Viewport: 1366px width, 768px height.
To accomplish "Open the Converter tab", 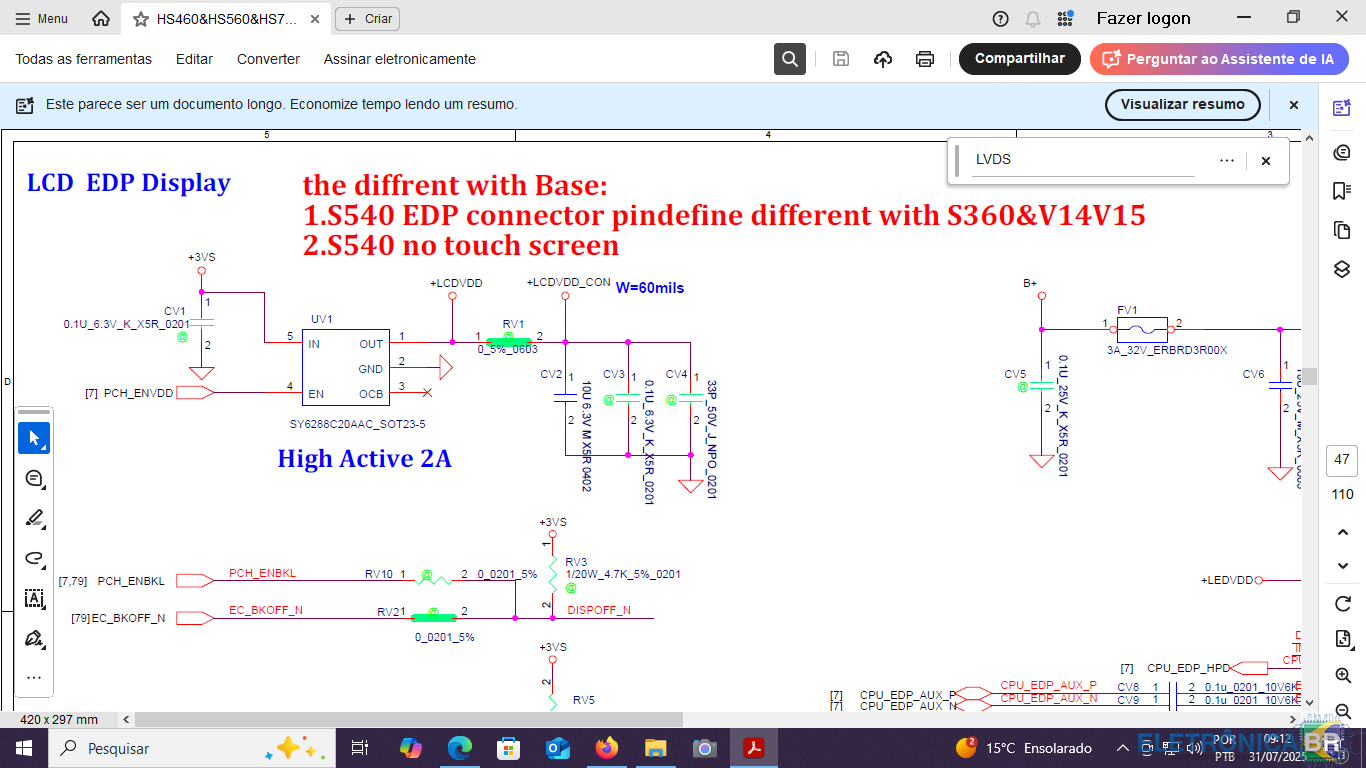I will (x=268, y=59).
